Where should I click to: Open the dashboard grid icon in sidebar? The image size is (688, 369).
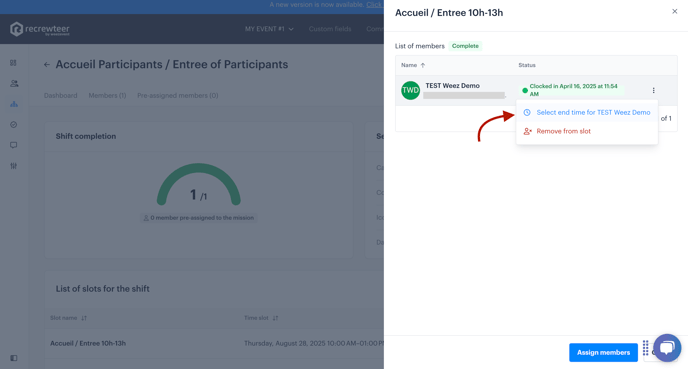14,63
